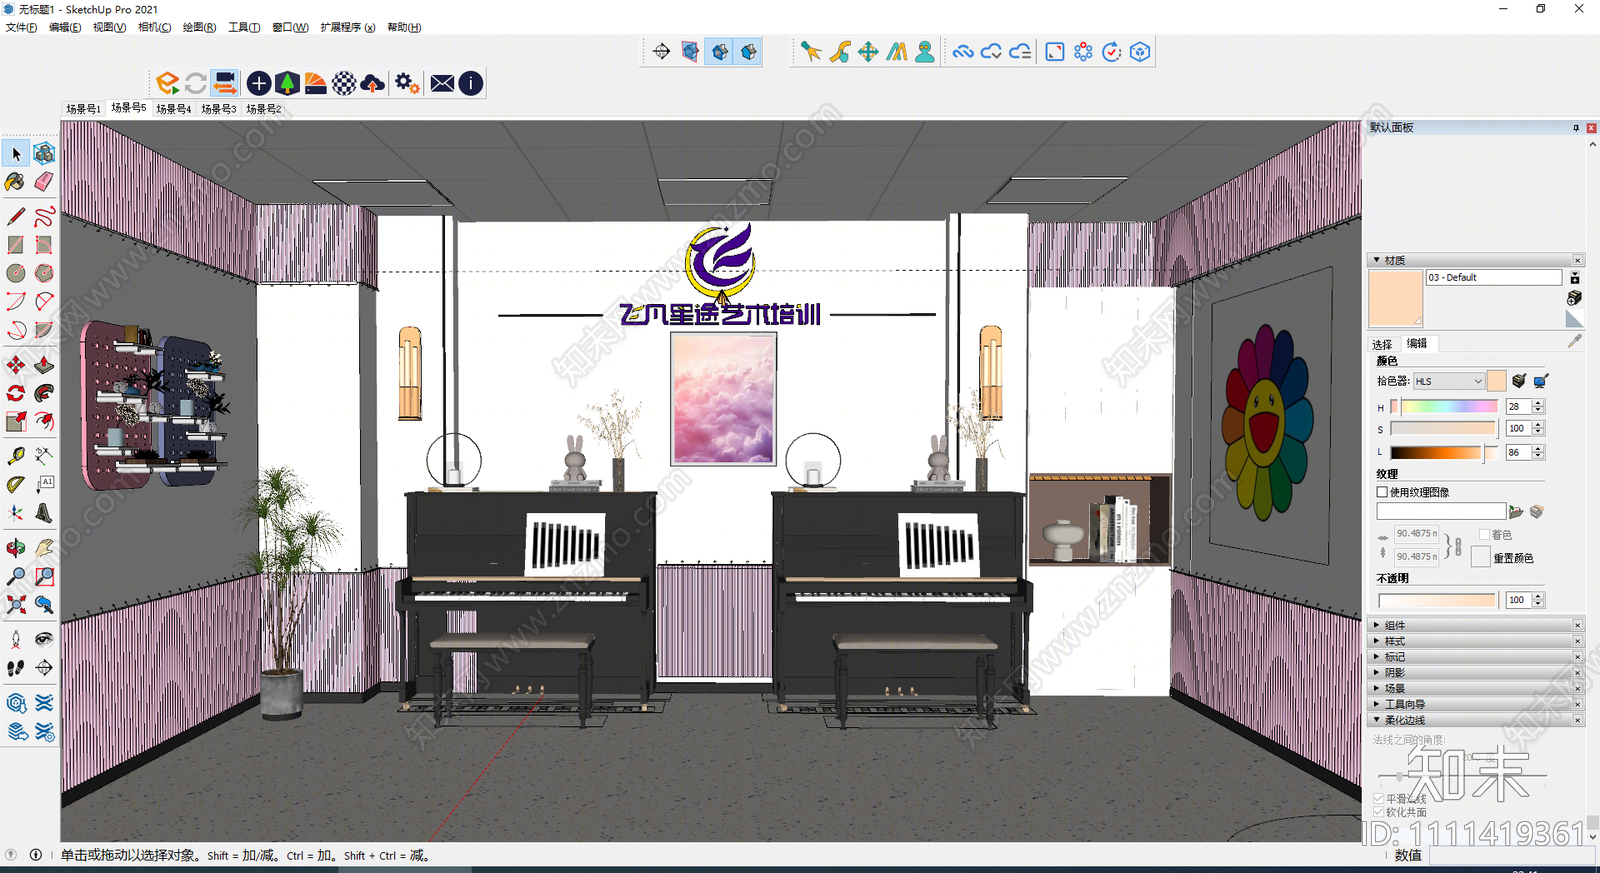Click the Enscape info icon
The width and height of the screenshot is (1600, 873).
point(471,83)
